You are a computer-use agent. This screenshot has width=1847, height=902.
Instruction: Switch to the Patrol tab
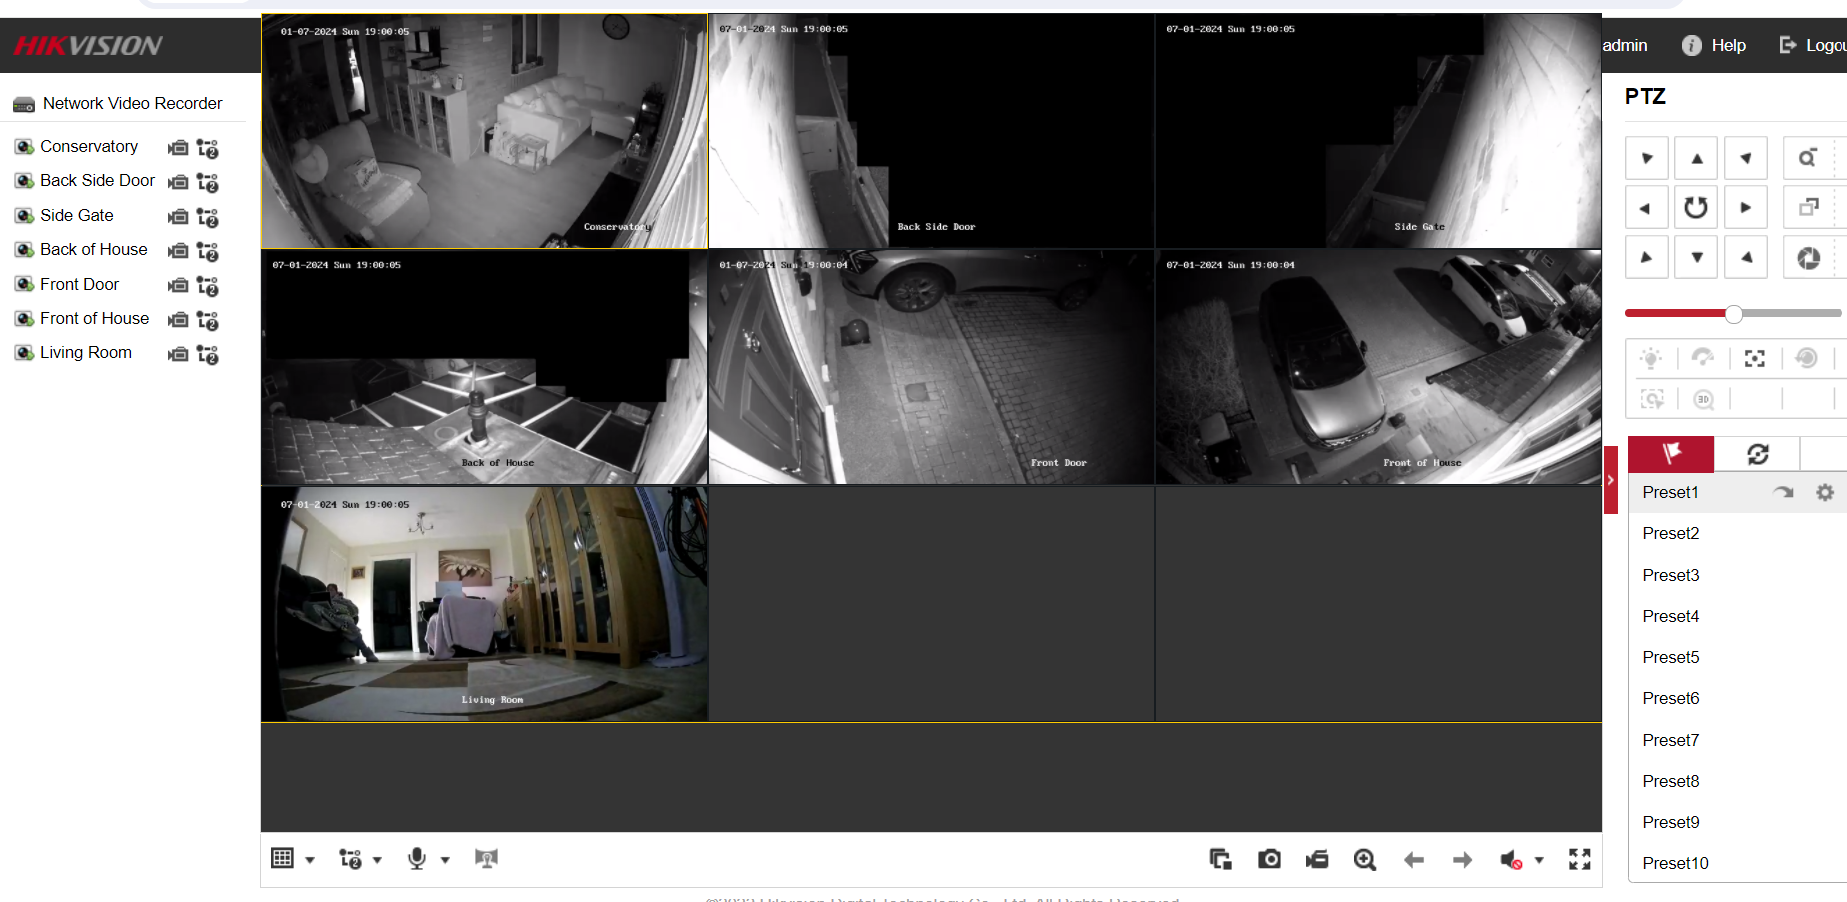click(x=1757, y=454)
